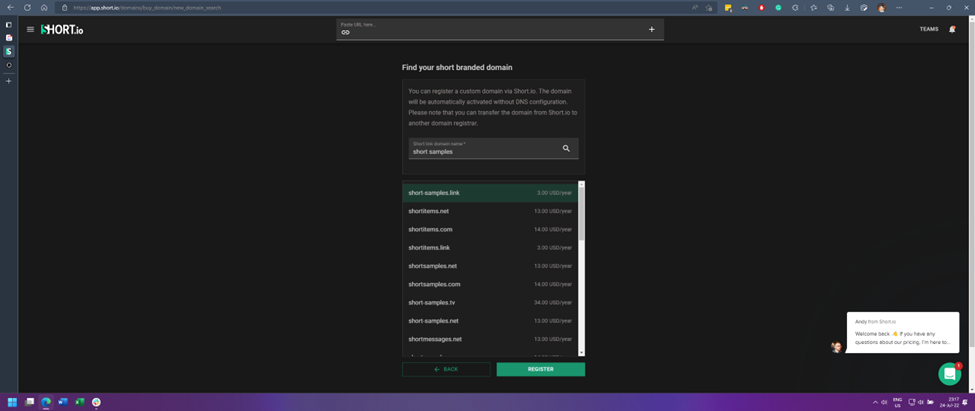Open Andy's welcome chat message
This screenshot has width=975, height=411.
[x=903, y=333]
